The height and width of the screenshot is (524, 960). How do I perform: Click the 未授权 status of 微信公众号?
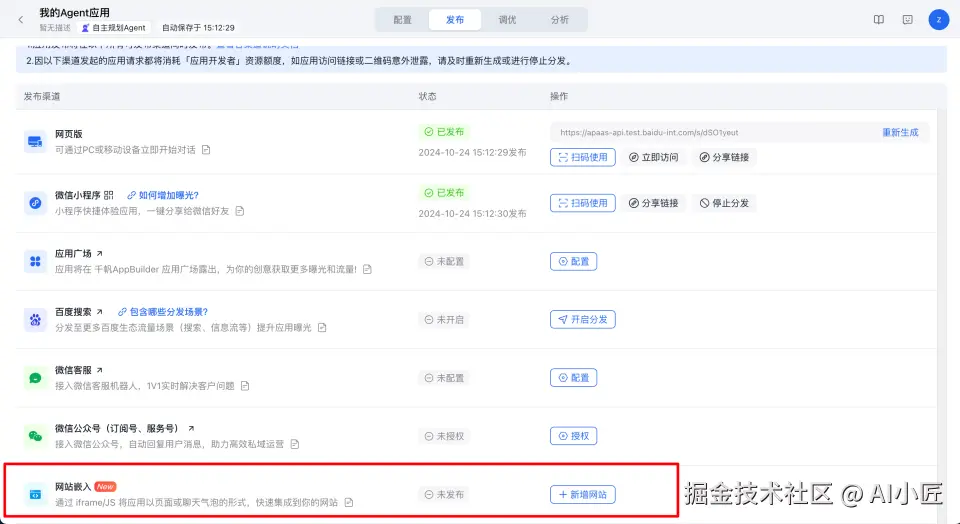tap(444, 436)
